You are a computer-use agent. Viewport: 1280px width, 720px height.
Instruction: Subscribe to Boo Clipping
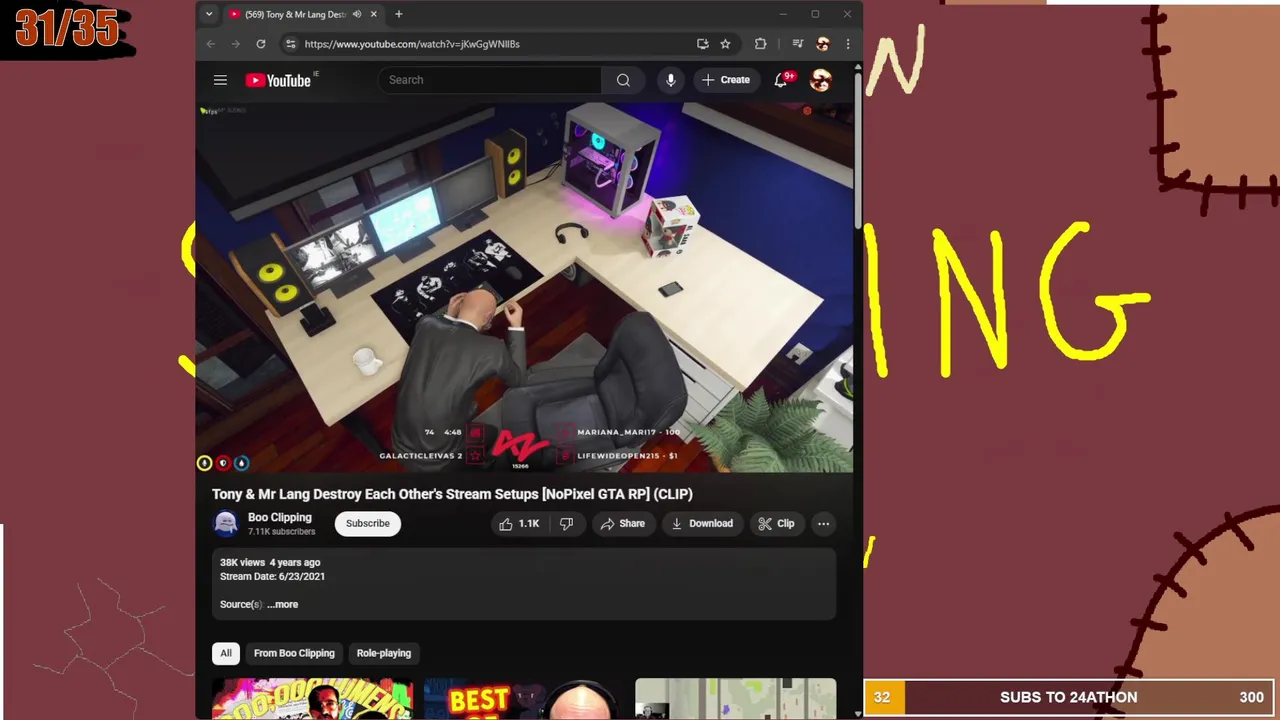tap(368, 523)
